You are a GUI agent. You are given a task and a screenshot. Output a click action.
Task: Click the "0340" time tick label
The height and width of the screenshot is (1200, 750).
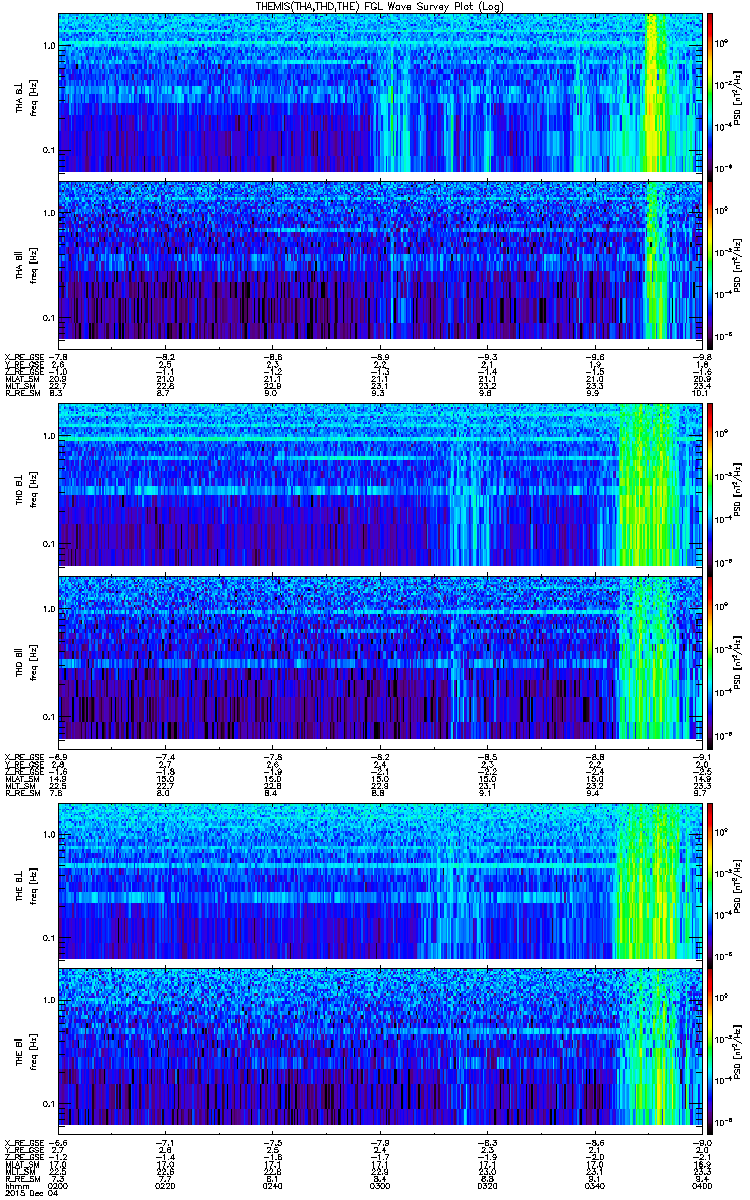coord(595,1185)
